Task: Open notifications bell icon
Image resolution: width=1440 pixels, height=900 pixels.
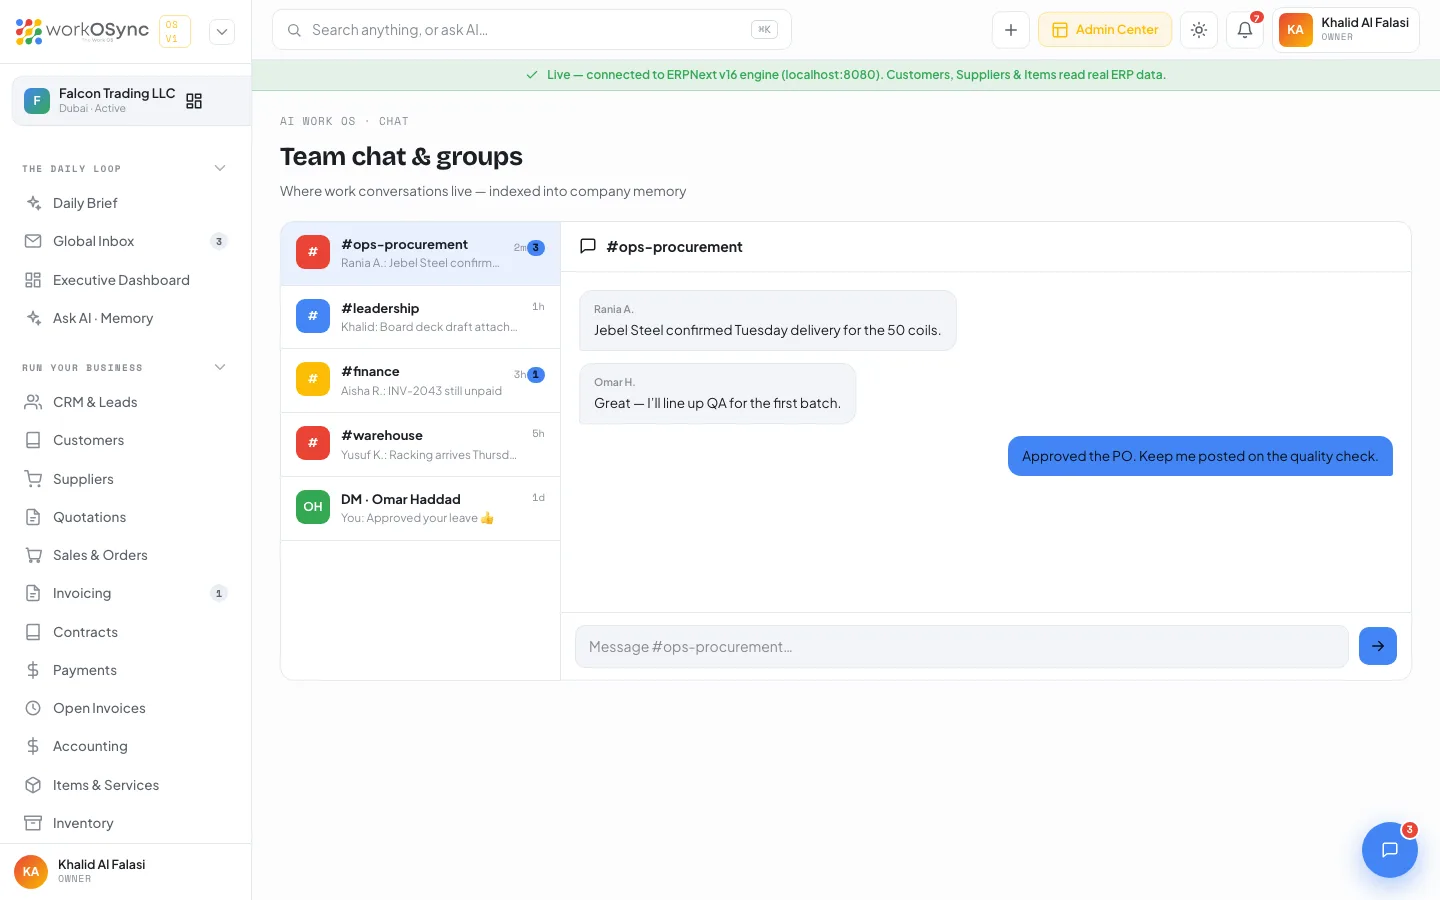Action: 1245,30
